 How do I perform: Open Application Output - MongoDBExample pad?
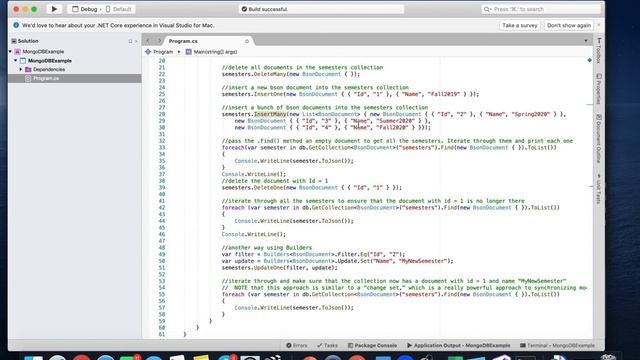coord(458,345)
